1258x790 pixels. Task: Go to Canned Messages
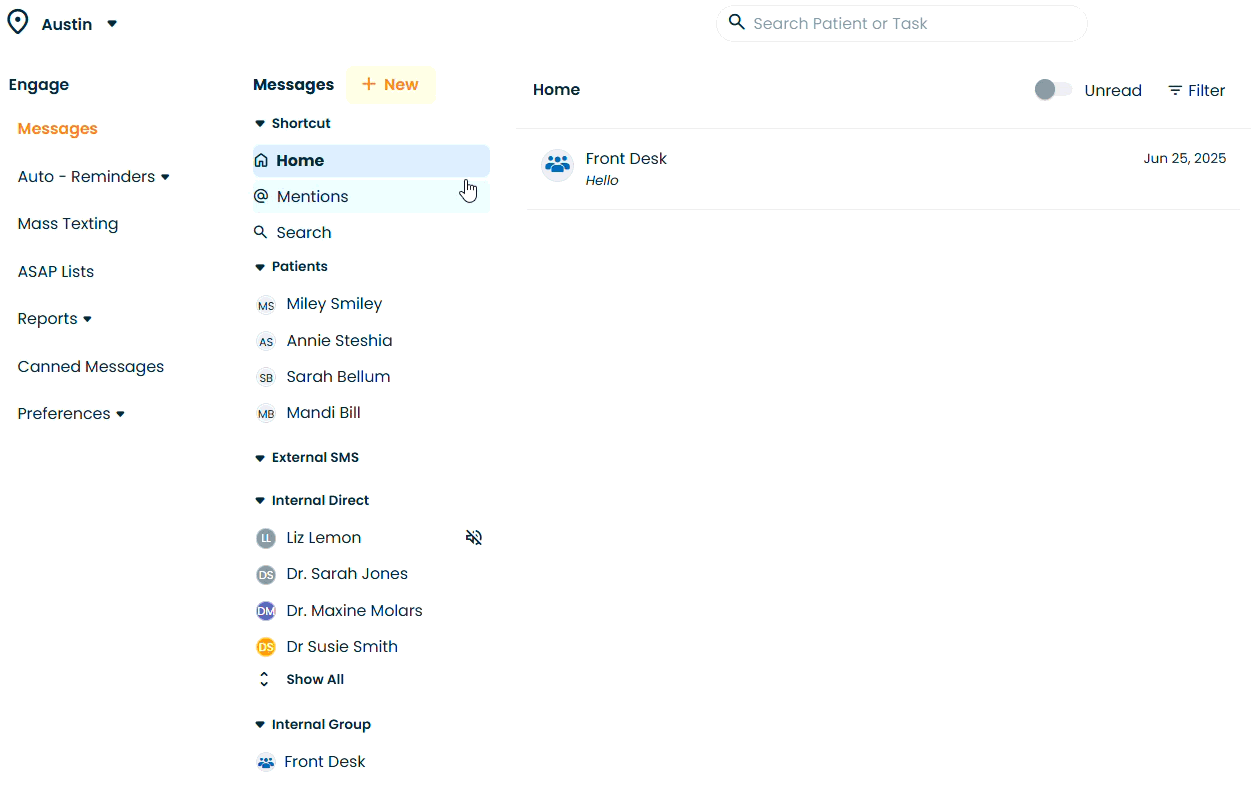[91, 367]
